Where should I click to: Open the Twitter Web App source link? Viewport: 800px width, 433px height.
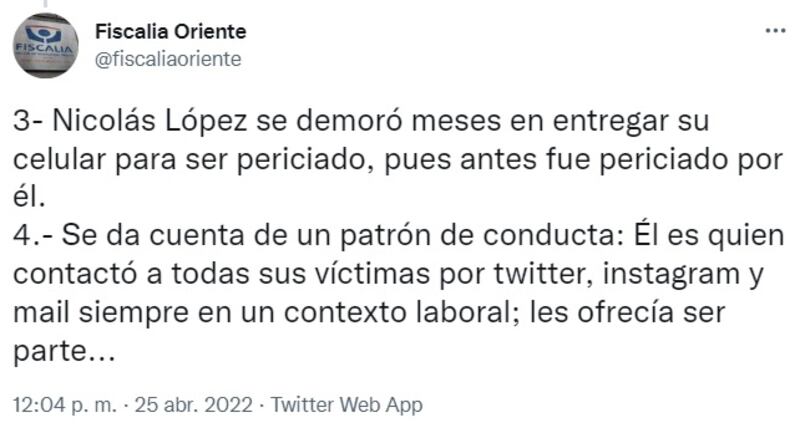pos(346,405)
